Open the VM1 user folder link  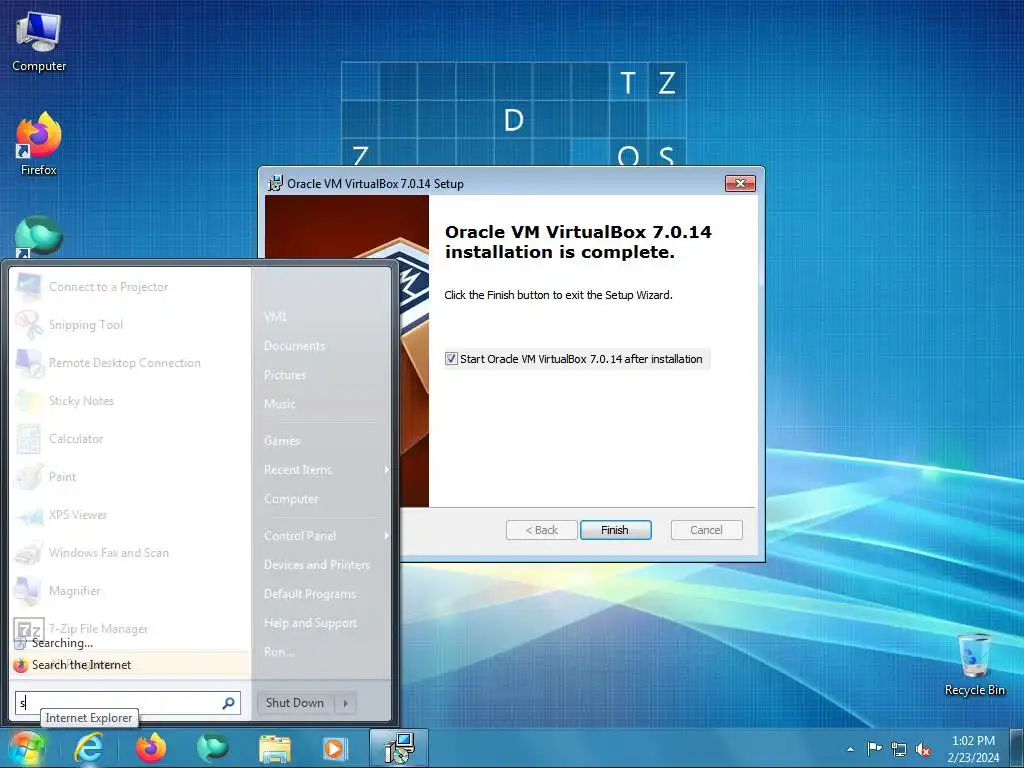pyautogui.click(x=275, y=316)
